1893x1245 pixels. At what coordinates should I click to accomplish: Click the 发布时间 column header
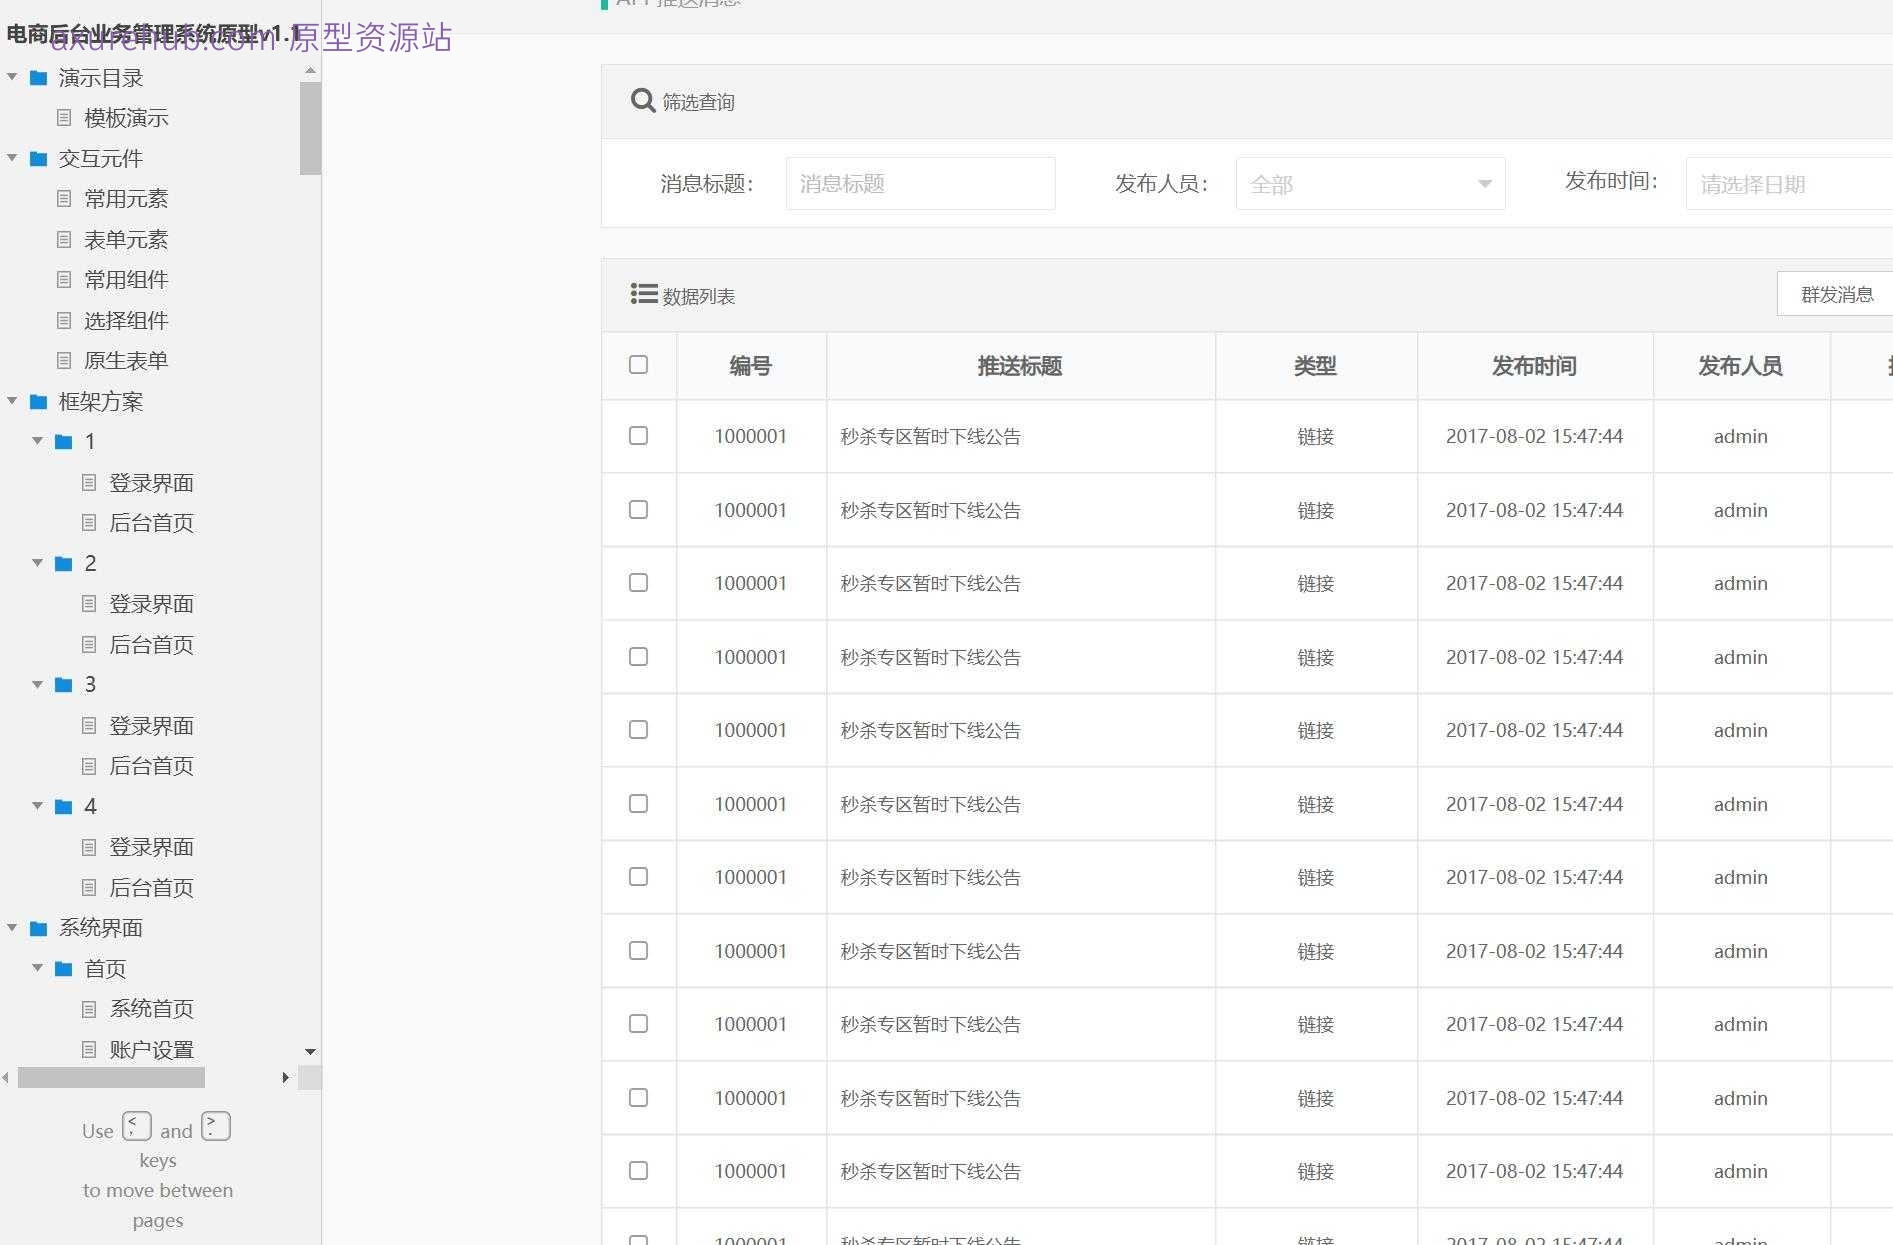coord(1534,366)
